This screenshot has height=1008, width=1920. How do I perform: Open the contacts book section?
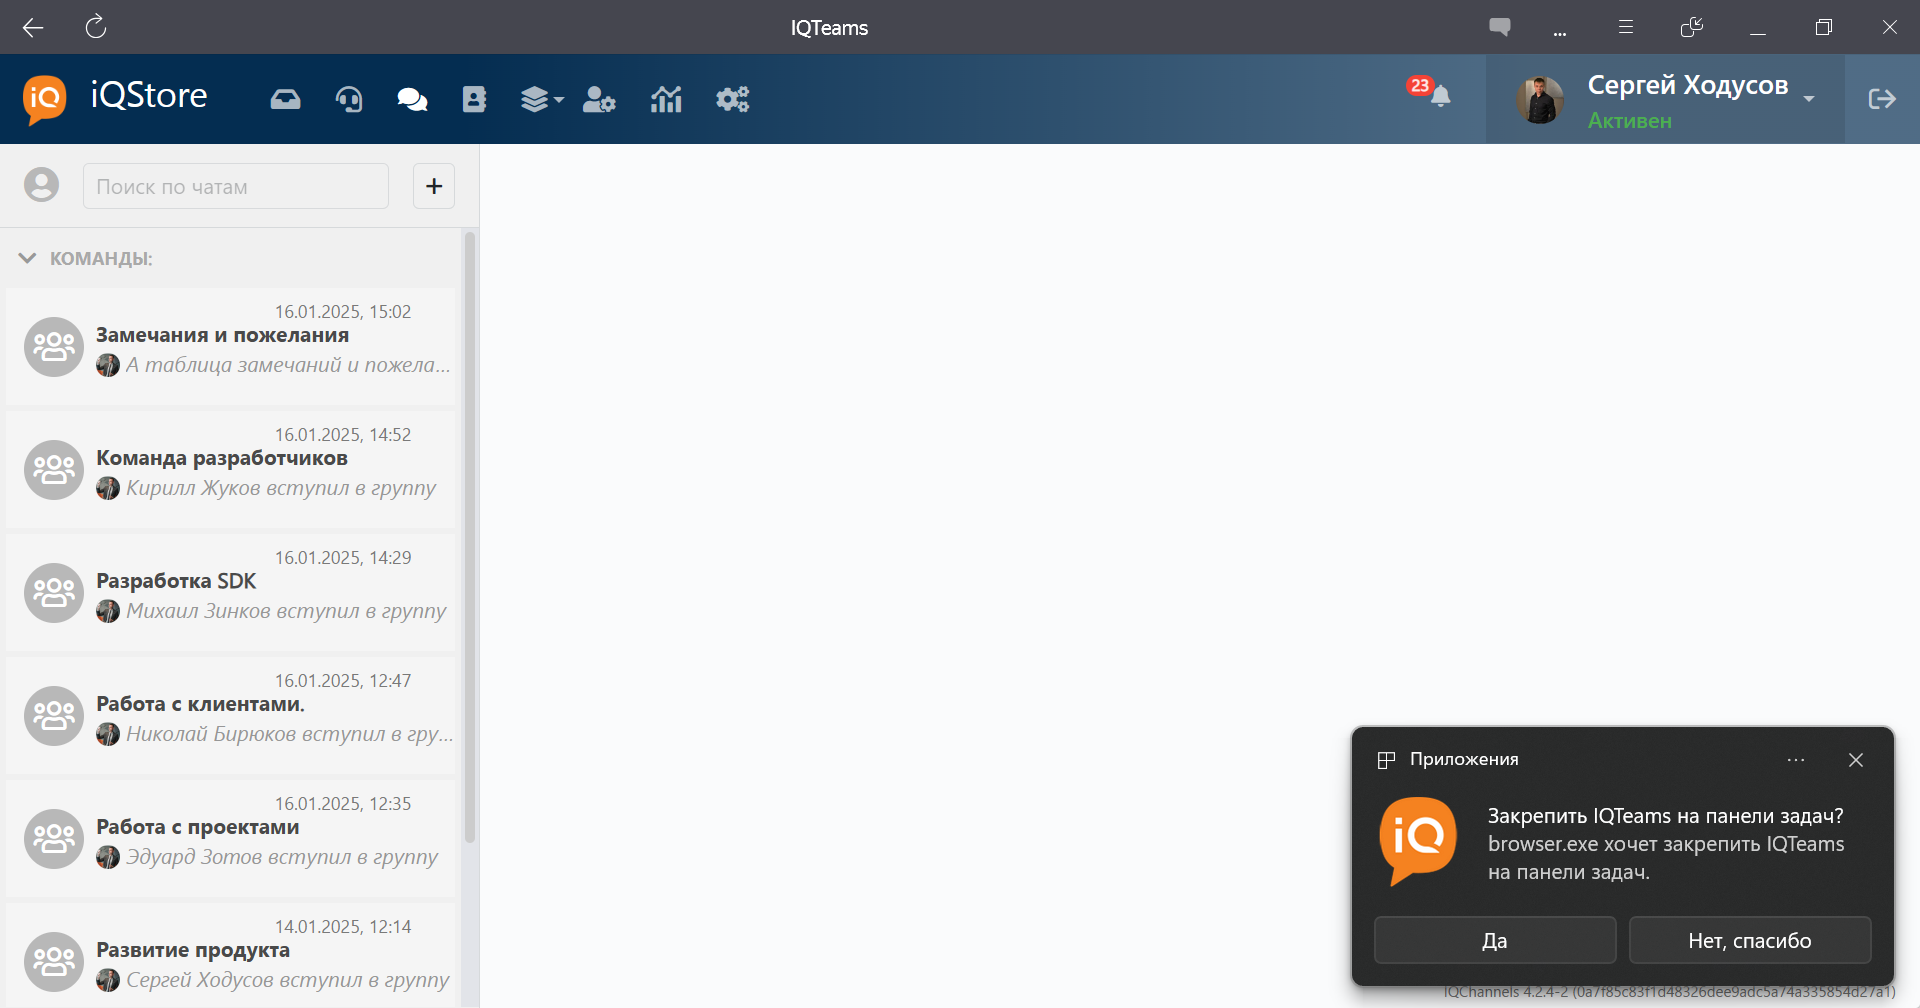474,99
